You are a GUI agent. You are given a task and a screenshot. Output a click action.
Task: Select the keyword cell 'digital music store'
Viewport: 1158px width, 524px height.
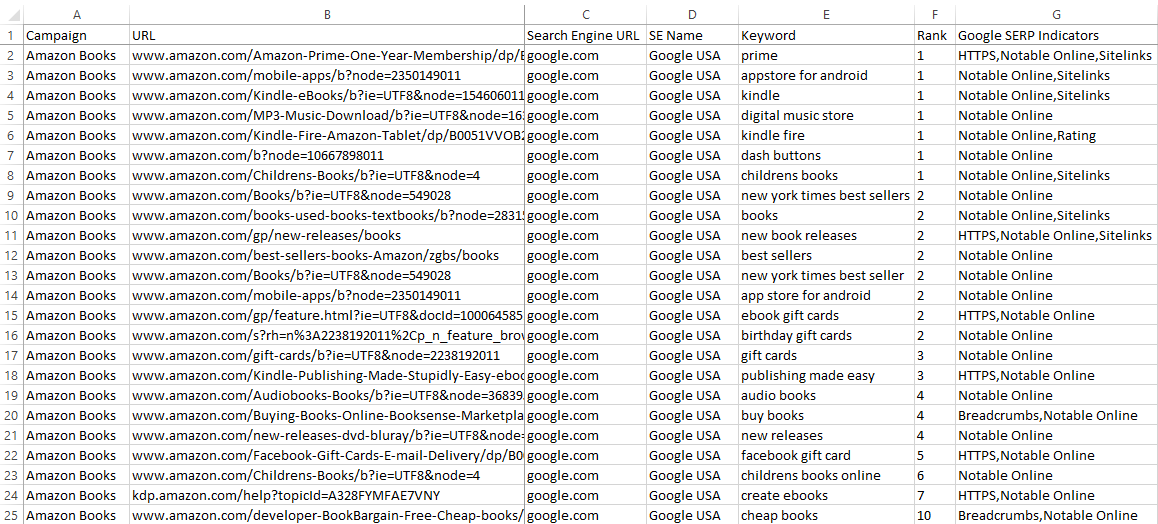[826, 115]
